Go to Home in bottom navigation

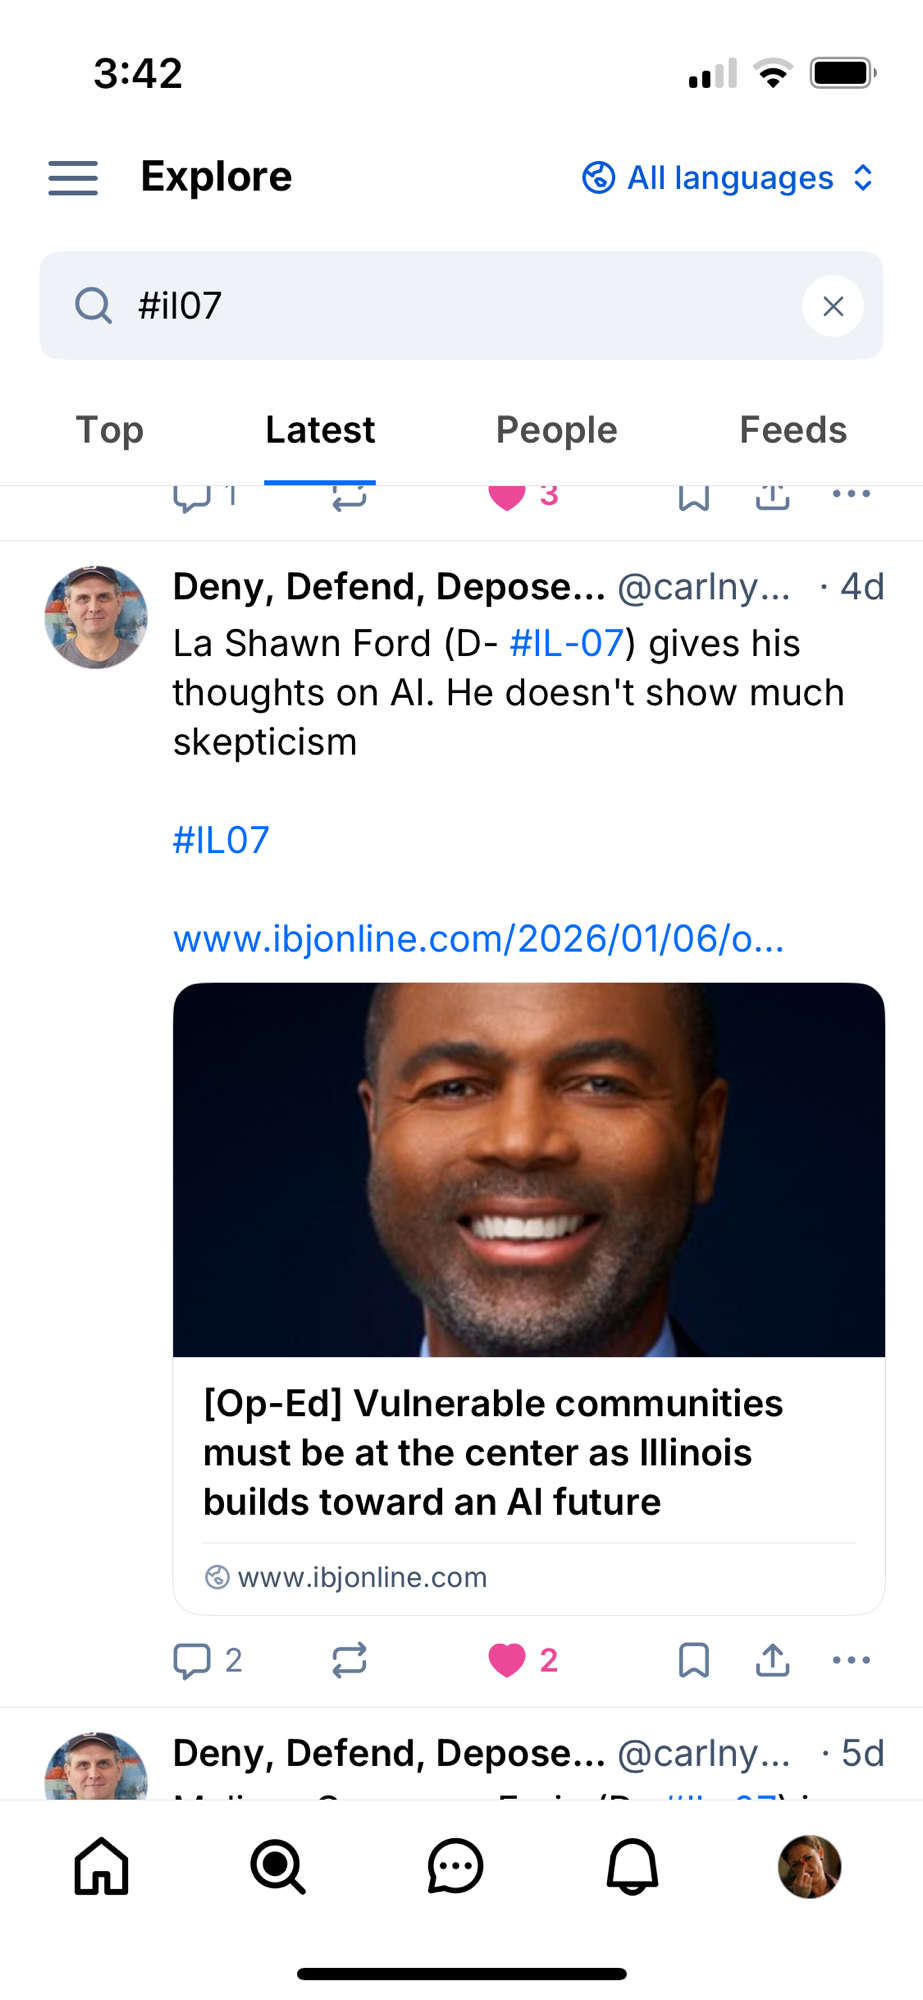(x=102, y=1866)
